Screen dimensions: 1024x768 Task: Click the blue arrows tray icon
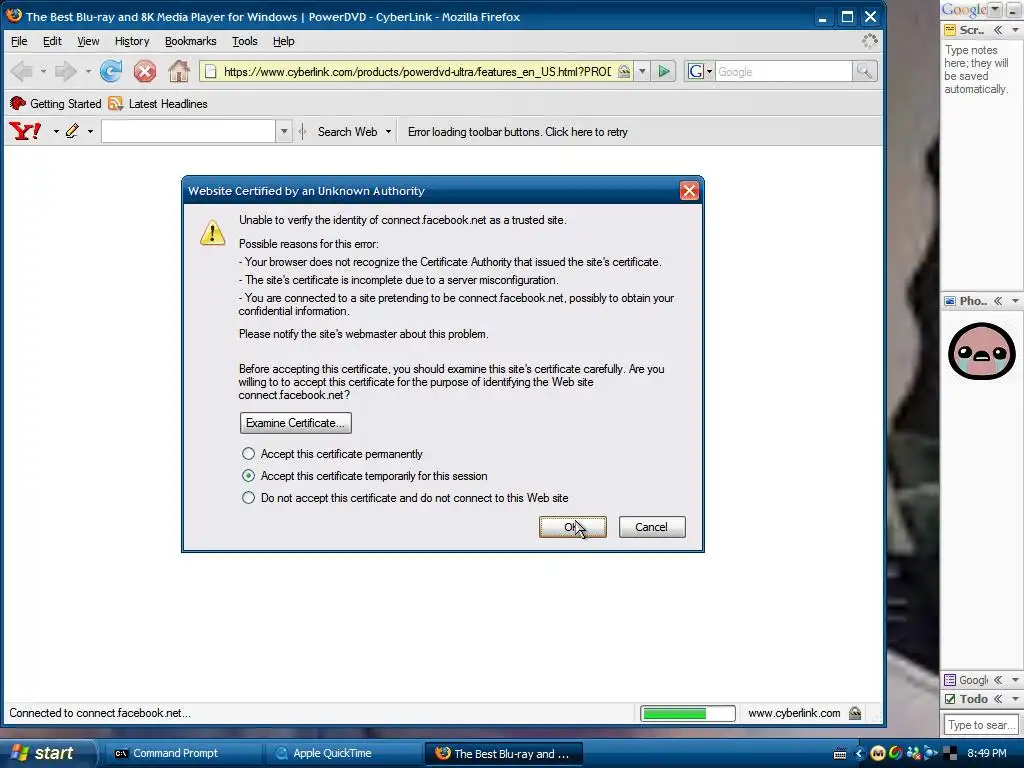(931, 754)
